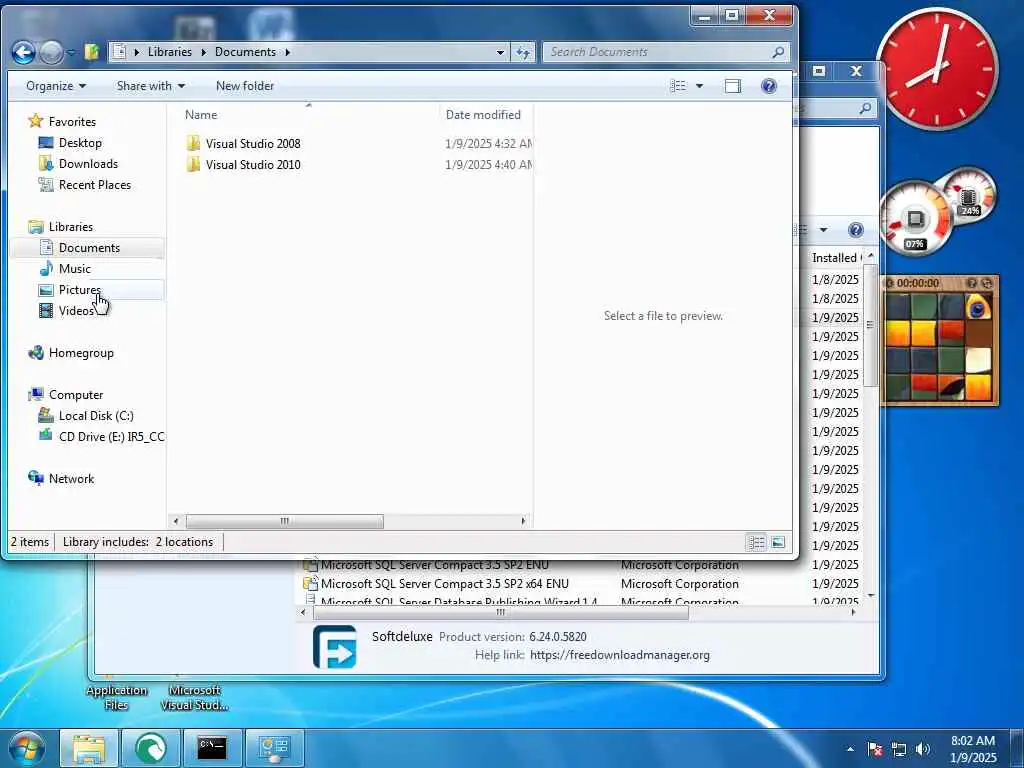Toggle the preview pane button
Screen dimensions: 1024x768
click(733, 86)
